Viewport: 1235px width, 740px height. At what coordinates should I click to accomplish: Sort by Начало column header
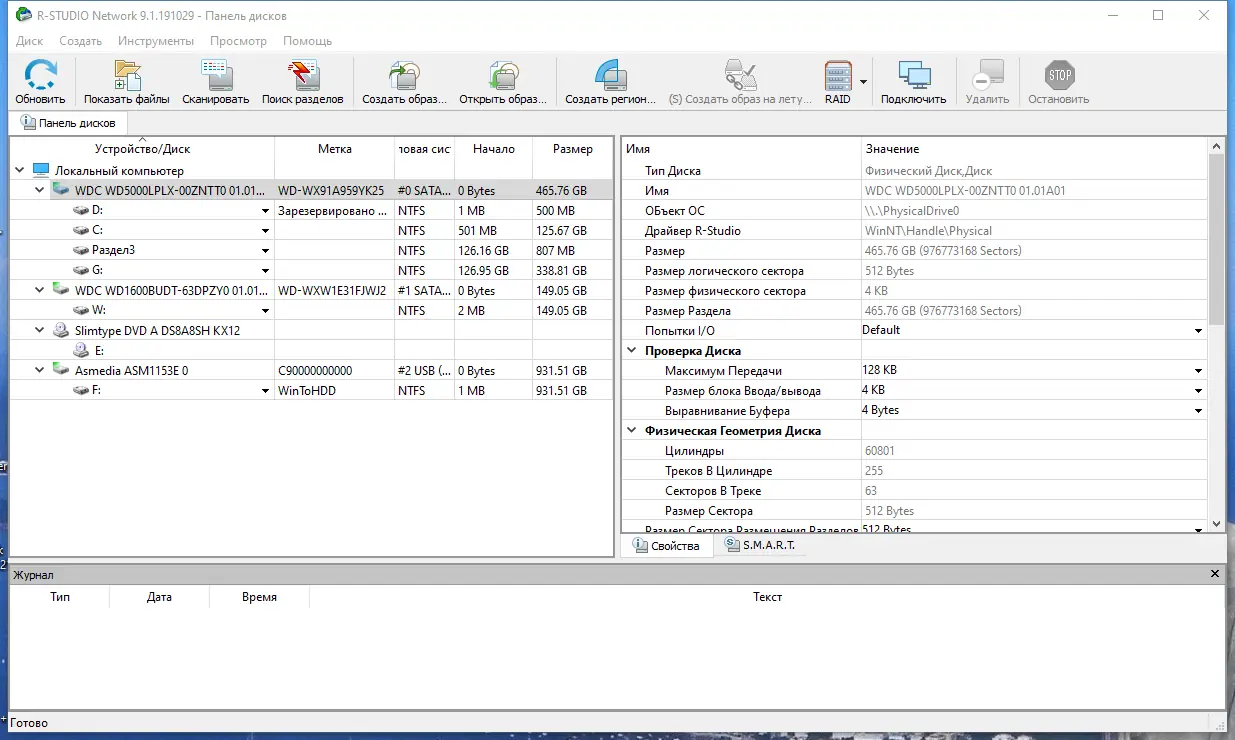click(x=494, y=149)
